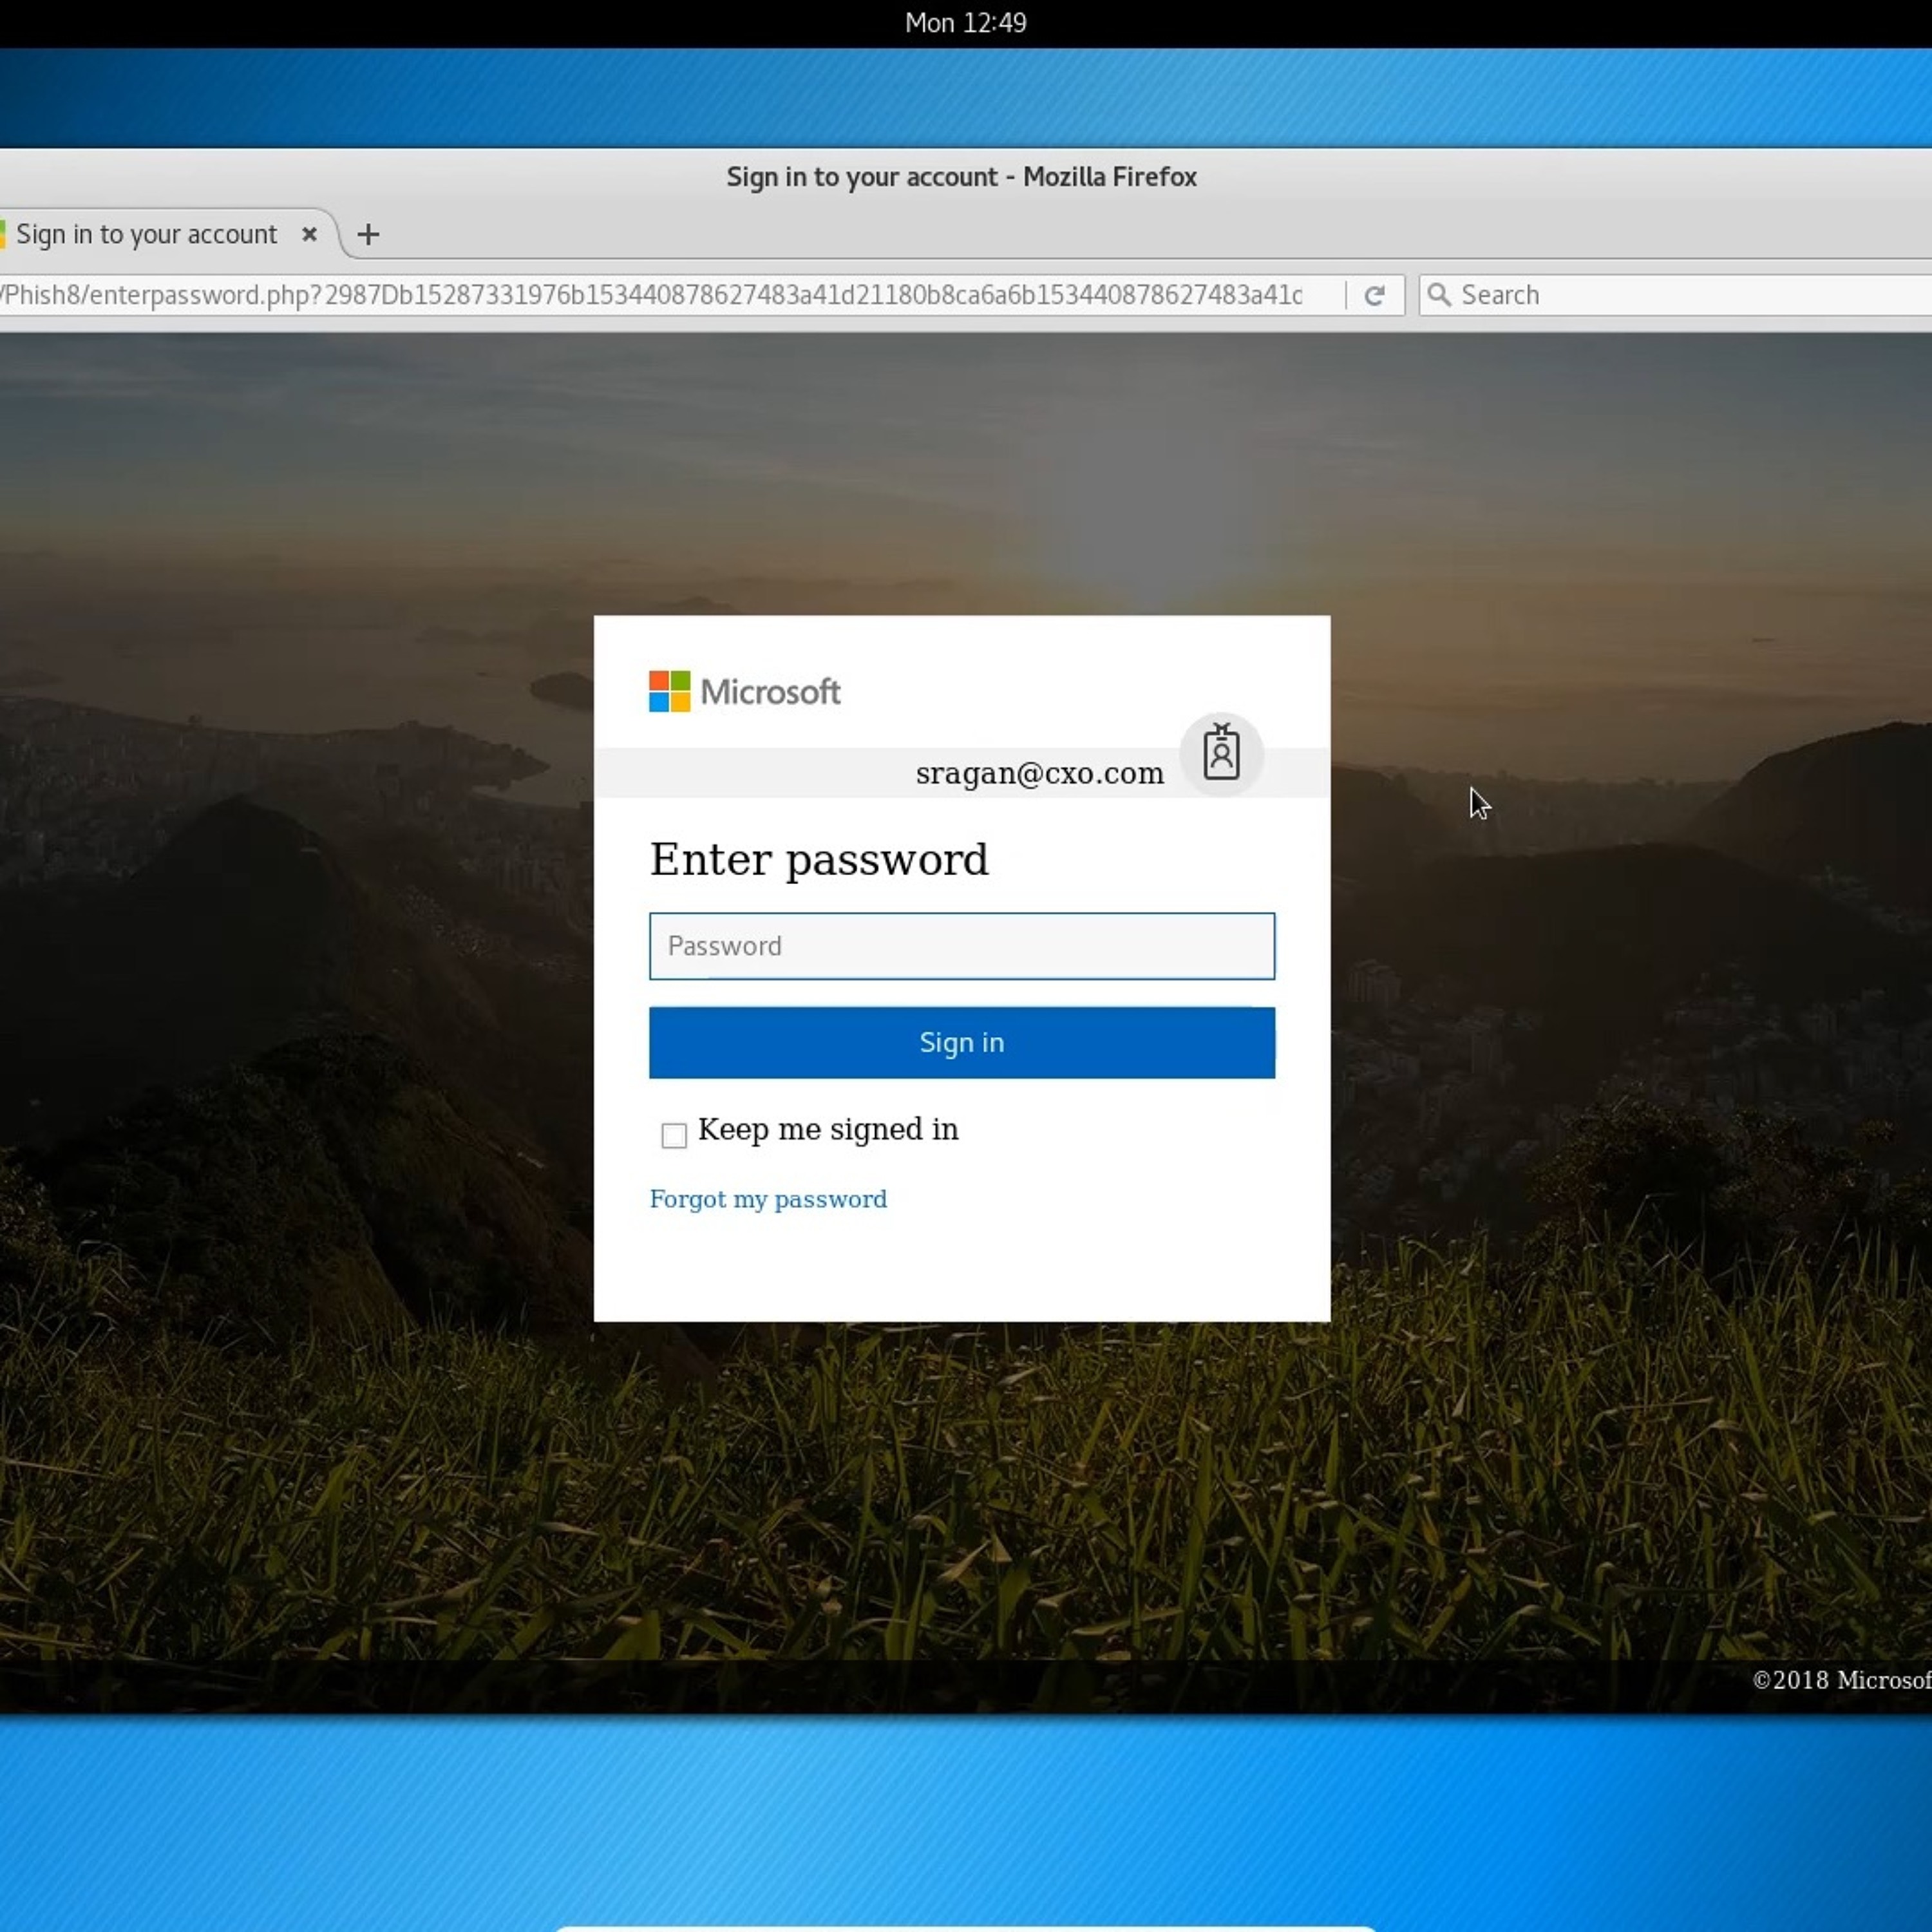Open the Mon 12:49 clock menu
The height and width of the screenshot is (1932, 1932).
(965, 22)
